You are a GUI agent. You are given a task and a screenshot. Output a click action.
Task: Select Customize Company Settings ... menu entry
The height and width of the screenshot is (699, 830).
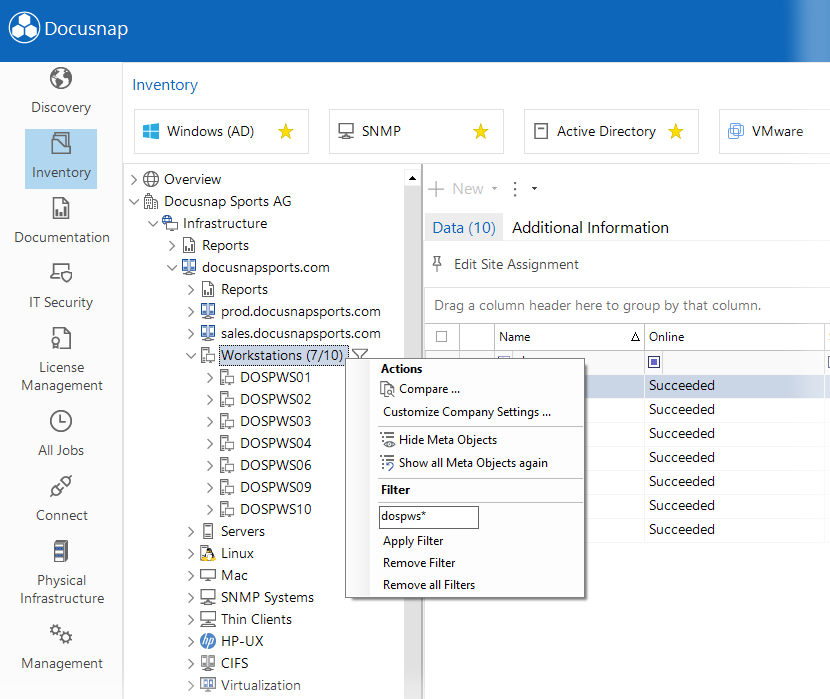click(467, 412)
